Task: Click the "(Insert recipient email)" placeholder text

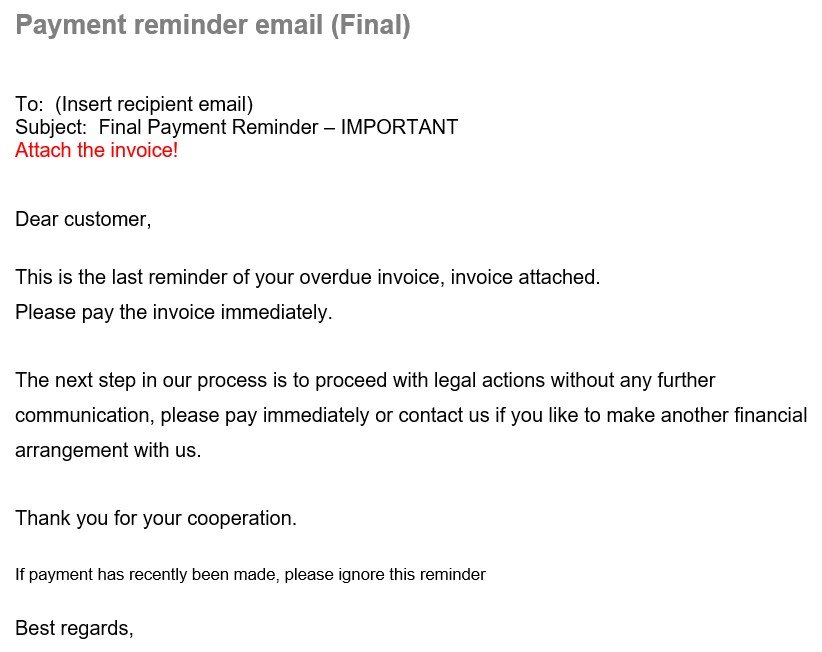Action: click(154, 104)
